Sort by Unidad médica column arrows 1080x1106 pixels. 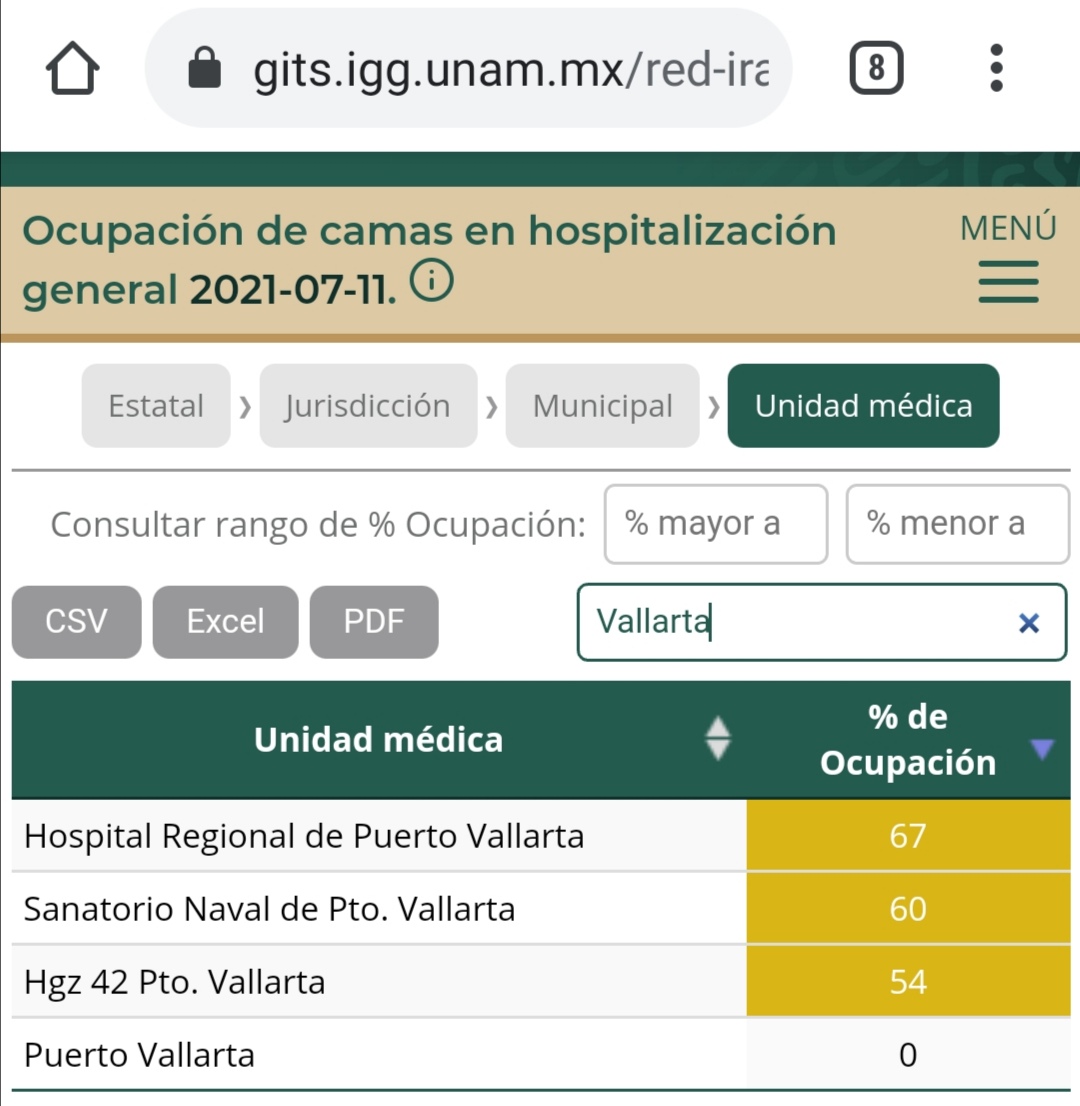tap(718, 740)
